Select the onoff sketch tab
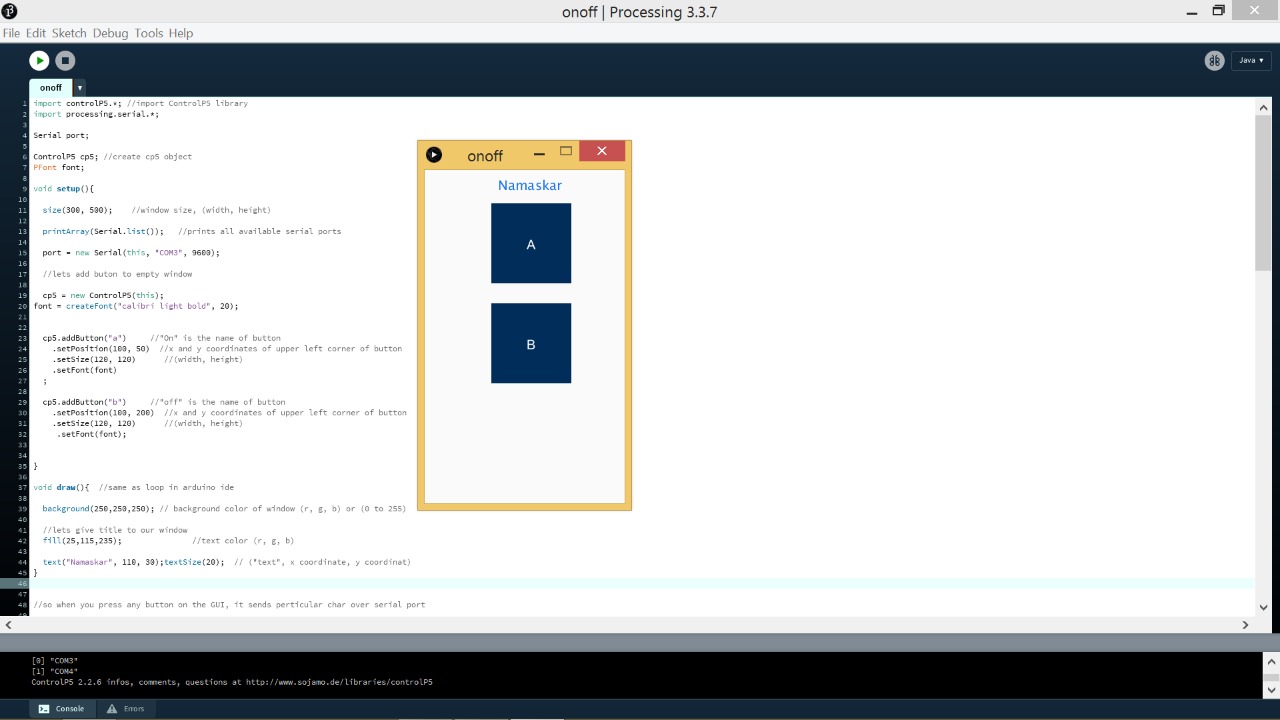The height and width of the screenshot is (720, 1280). pos(51,88)
